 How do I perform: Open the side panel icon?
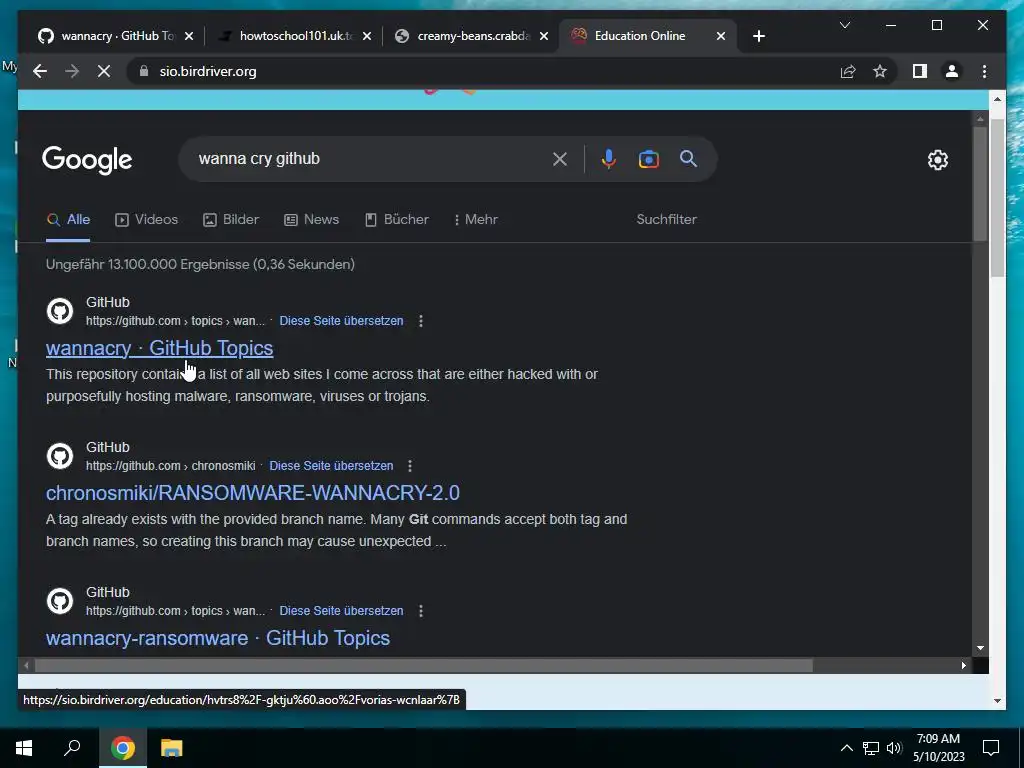[x=920, y=71]
